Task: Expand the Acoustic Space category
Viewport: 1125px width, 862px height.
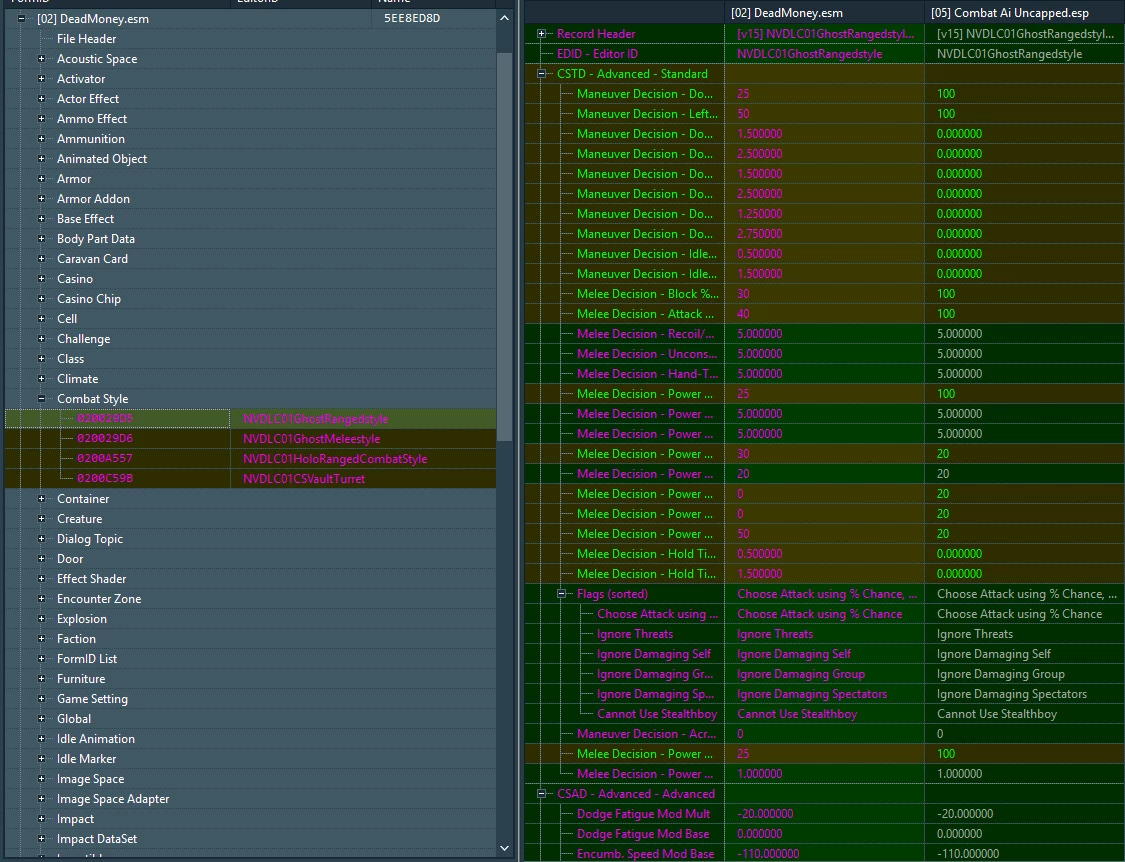Action: click(42, 59)
